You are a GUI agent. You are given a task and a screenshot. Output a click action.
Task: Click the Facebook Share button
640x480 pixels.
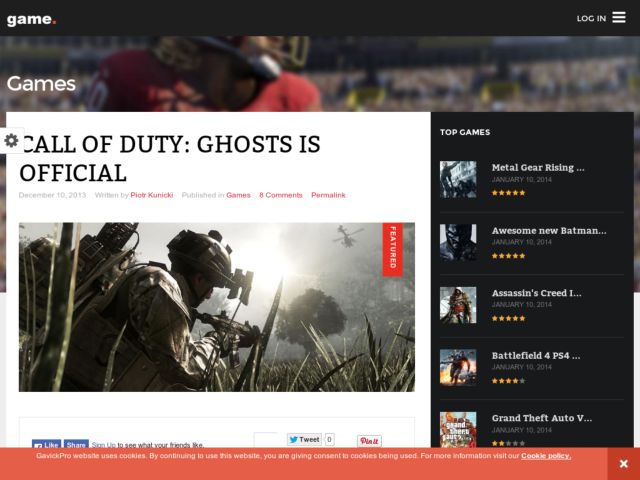(x=77, y=444)
